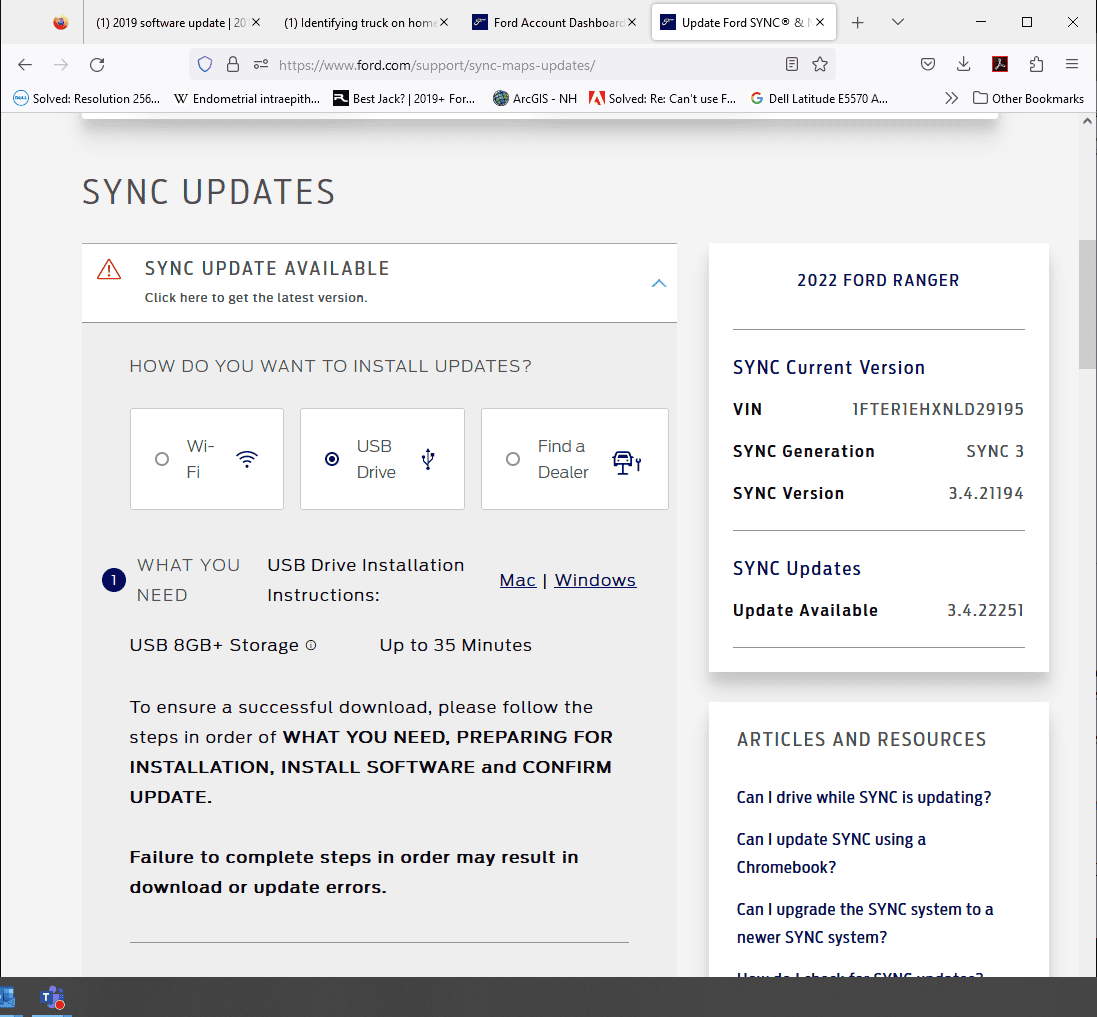1097x1017 pixels.
Task: Click the USB symbol icon
Action: click(428, 459)
